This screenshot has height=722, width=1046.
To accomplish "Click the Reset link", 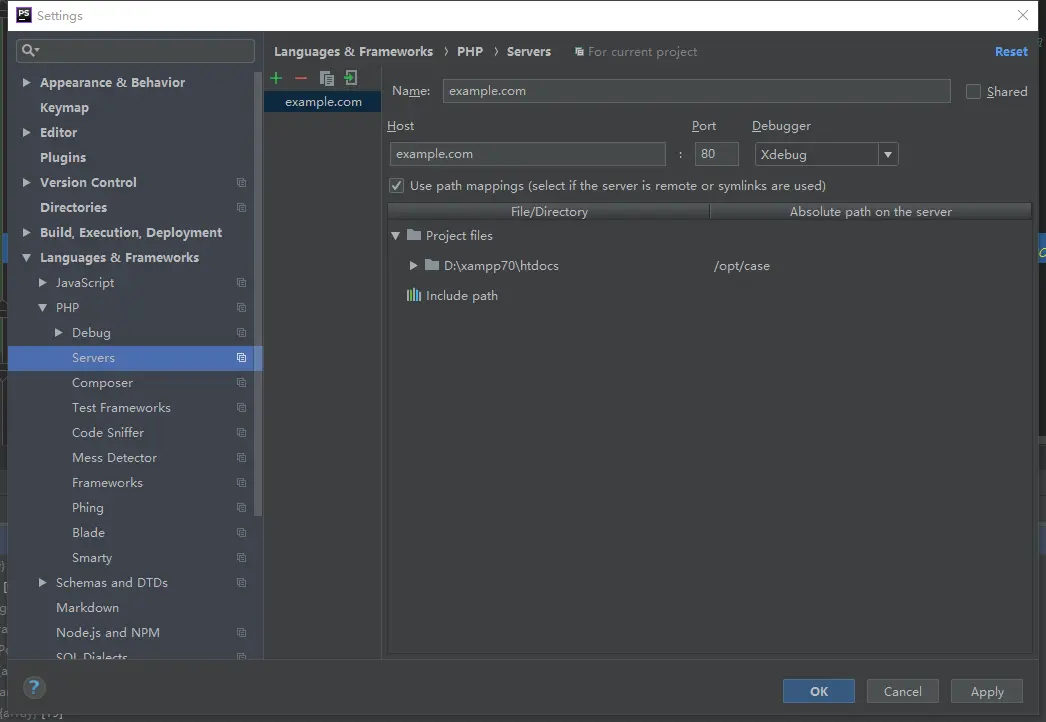I will point(1011,51).
